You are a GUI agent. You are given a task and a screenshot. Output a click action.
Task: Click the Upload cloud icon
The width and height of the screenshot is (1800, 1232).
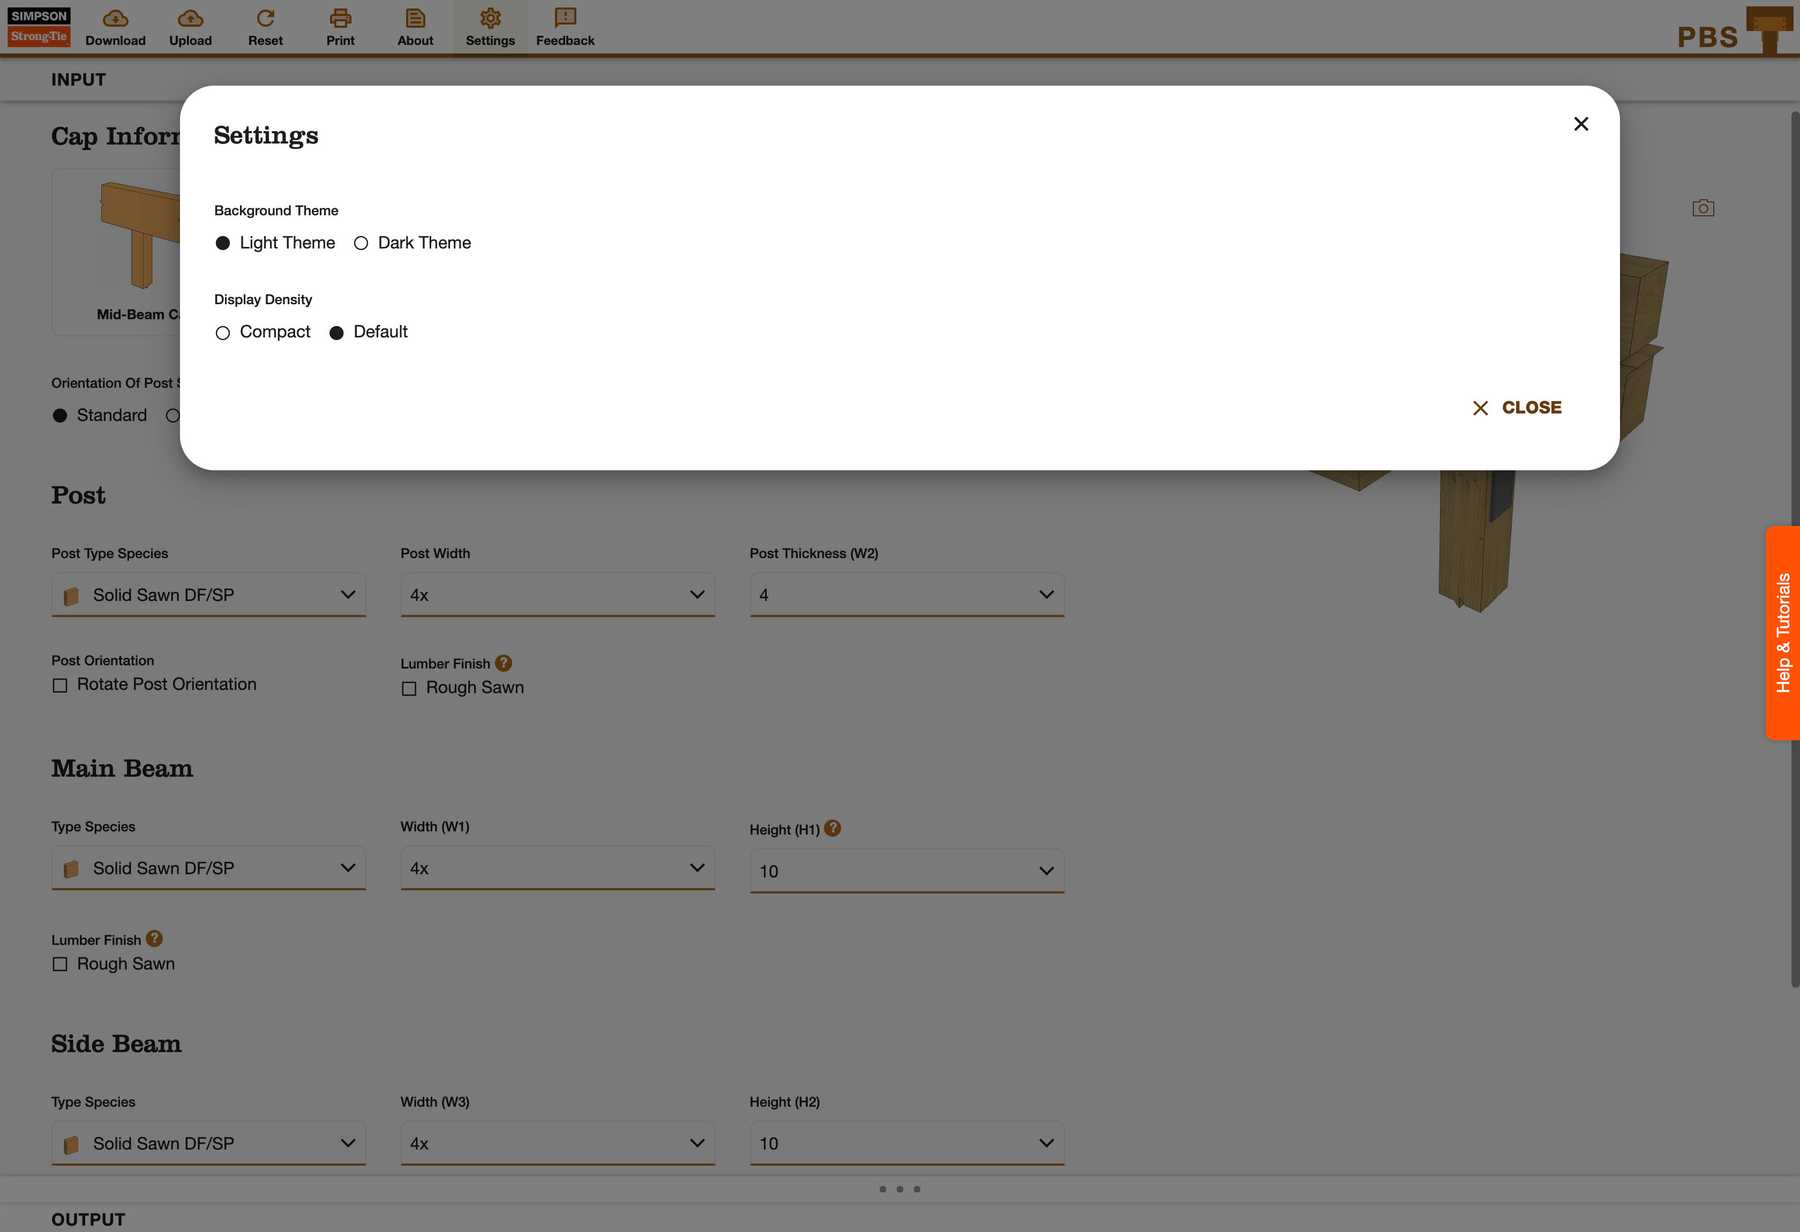(190, 19)
